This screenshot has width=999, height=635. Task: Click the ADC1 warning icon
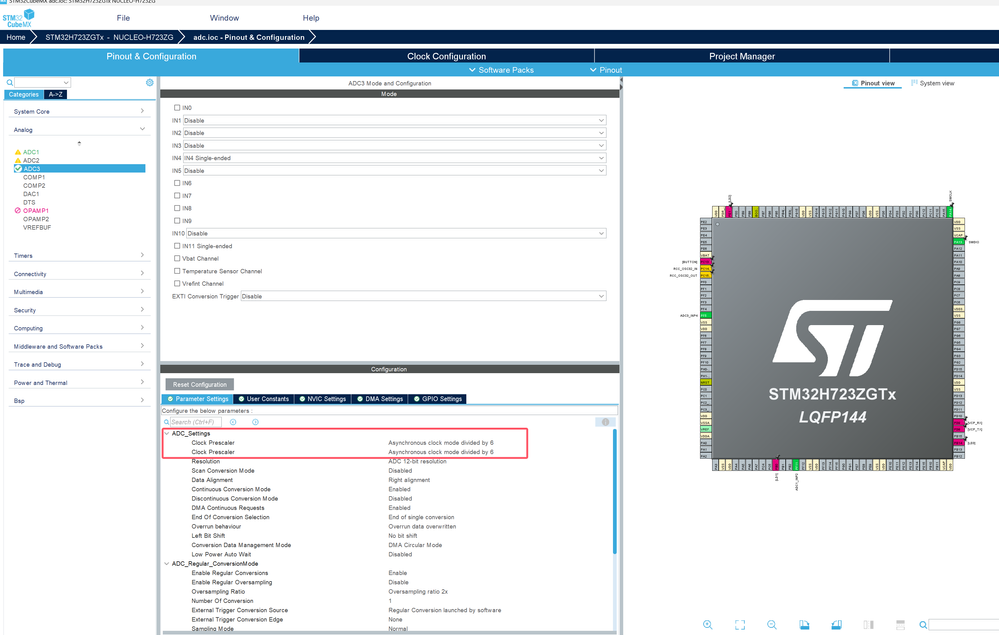coord(18,152)
